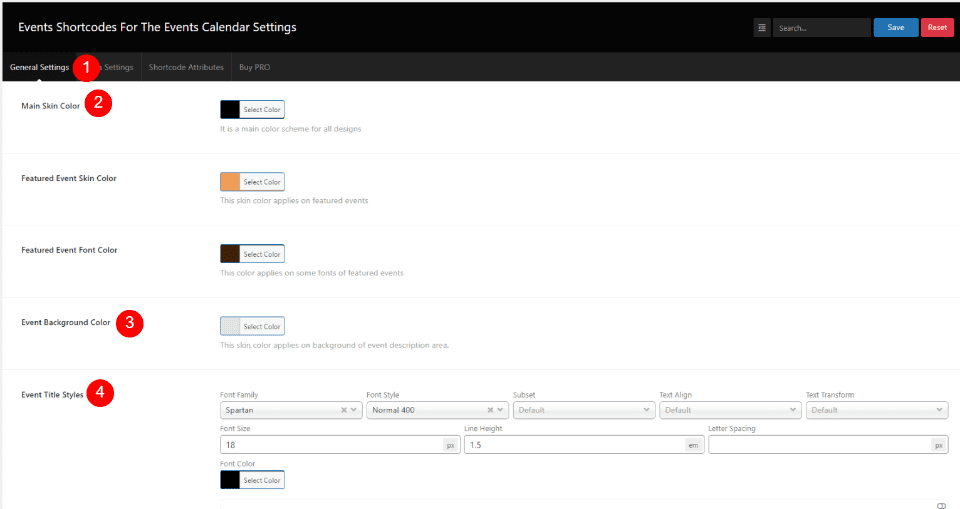This screenshot has height=509, width=960.
Task: Expand the Text Align dropdown
Action: tap(728, 410)
